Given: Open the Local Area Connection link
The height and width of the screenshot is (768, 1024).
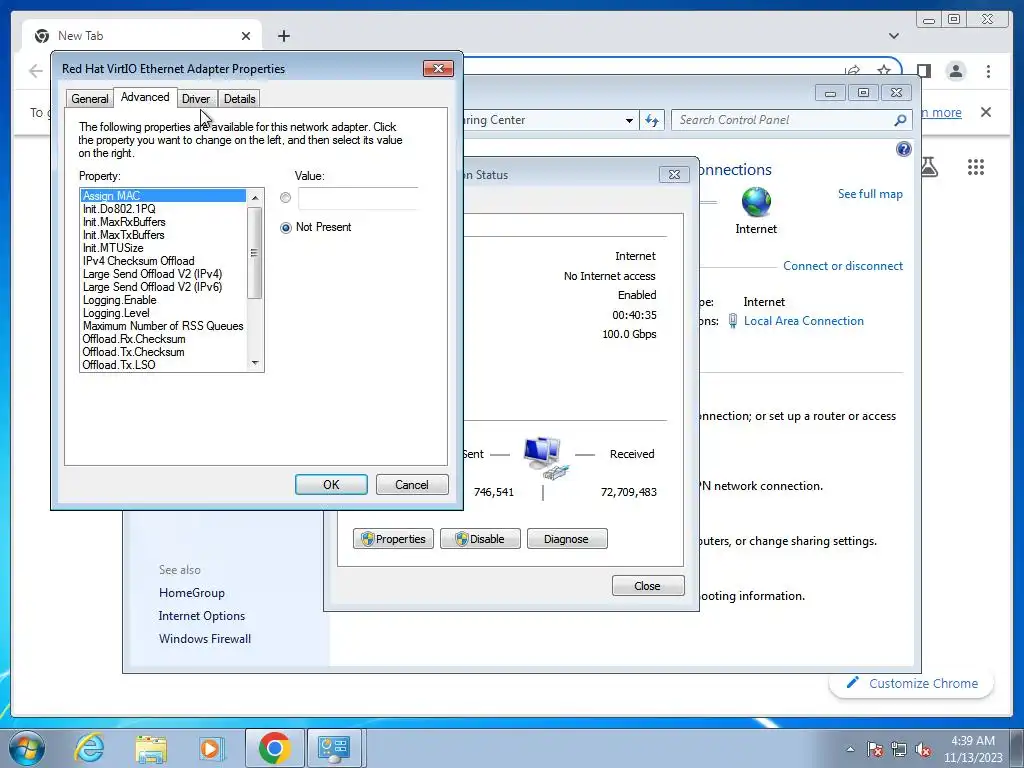Looking at the screenshot, I should [x=803, y=321].
